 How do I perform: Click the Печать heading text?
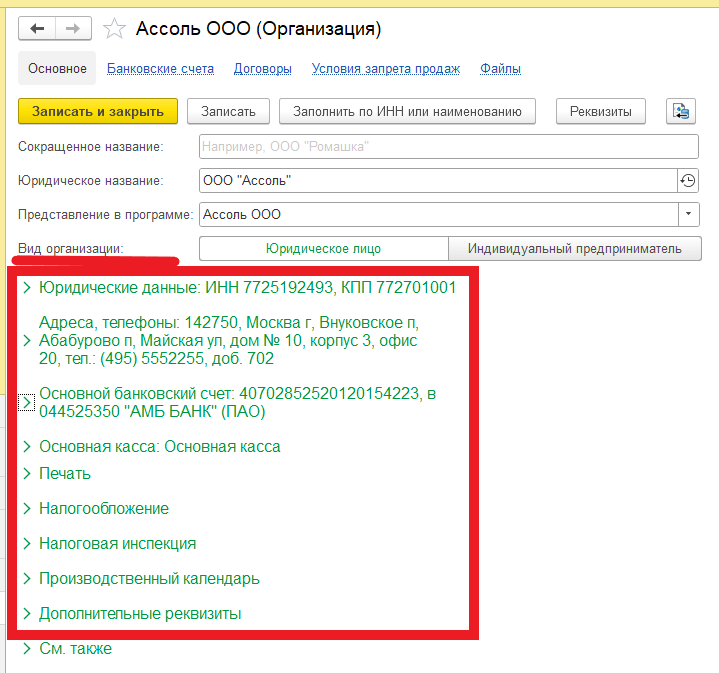point(65,473)
